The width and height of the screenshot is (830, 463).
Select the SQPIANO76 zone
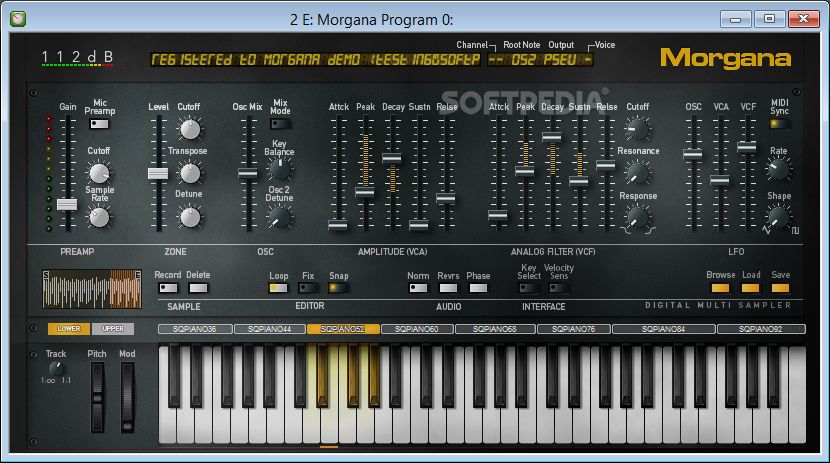(x=574, y=329)
